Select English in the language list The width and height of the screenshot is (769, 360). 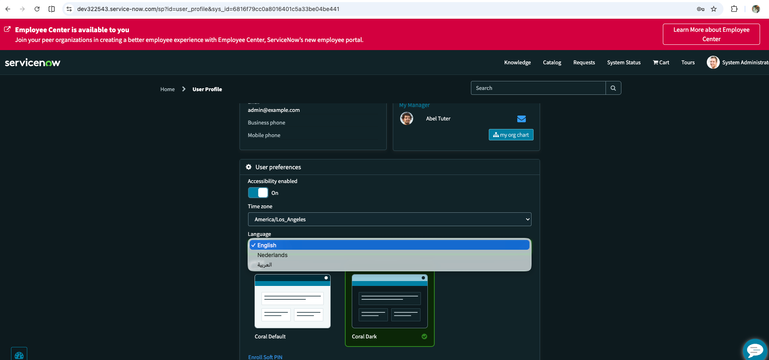pyautogui.click(x=389, y=245)
